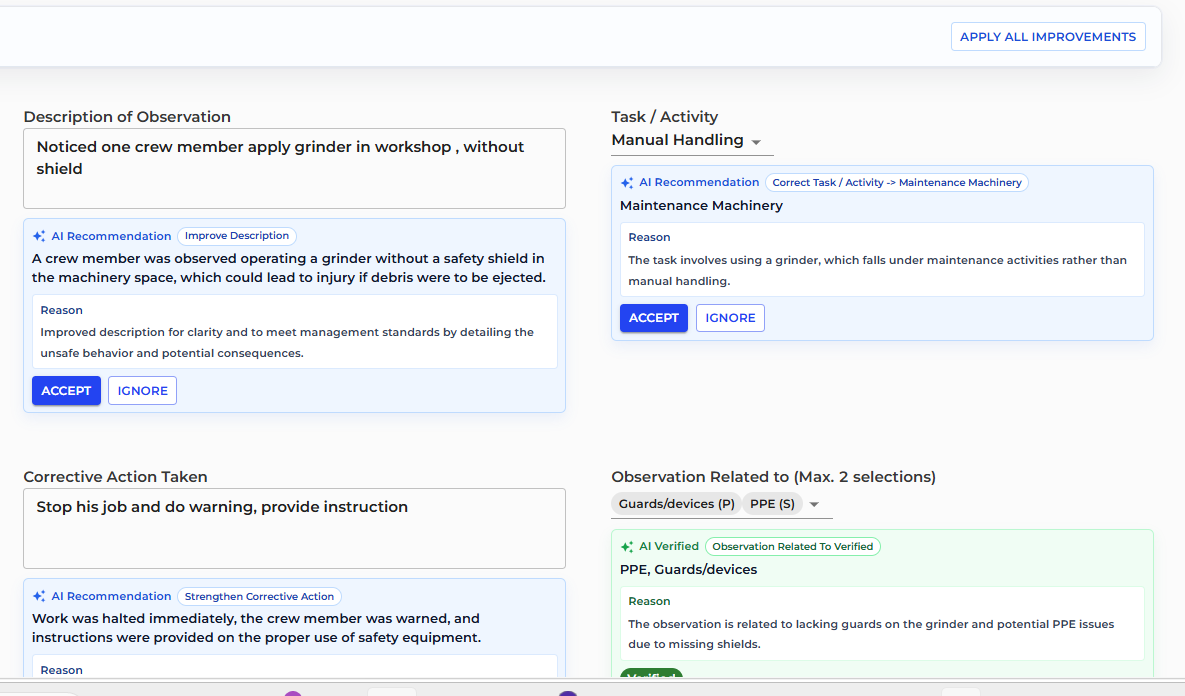
Task: Ignore the improved description recommendation
Action: (142, 391)
